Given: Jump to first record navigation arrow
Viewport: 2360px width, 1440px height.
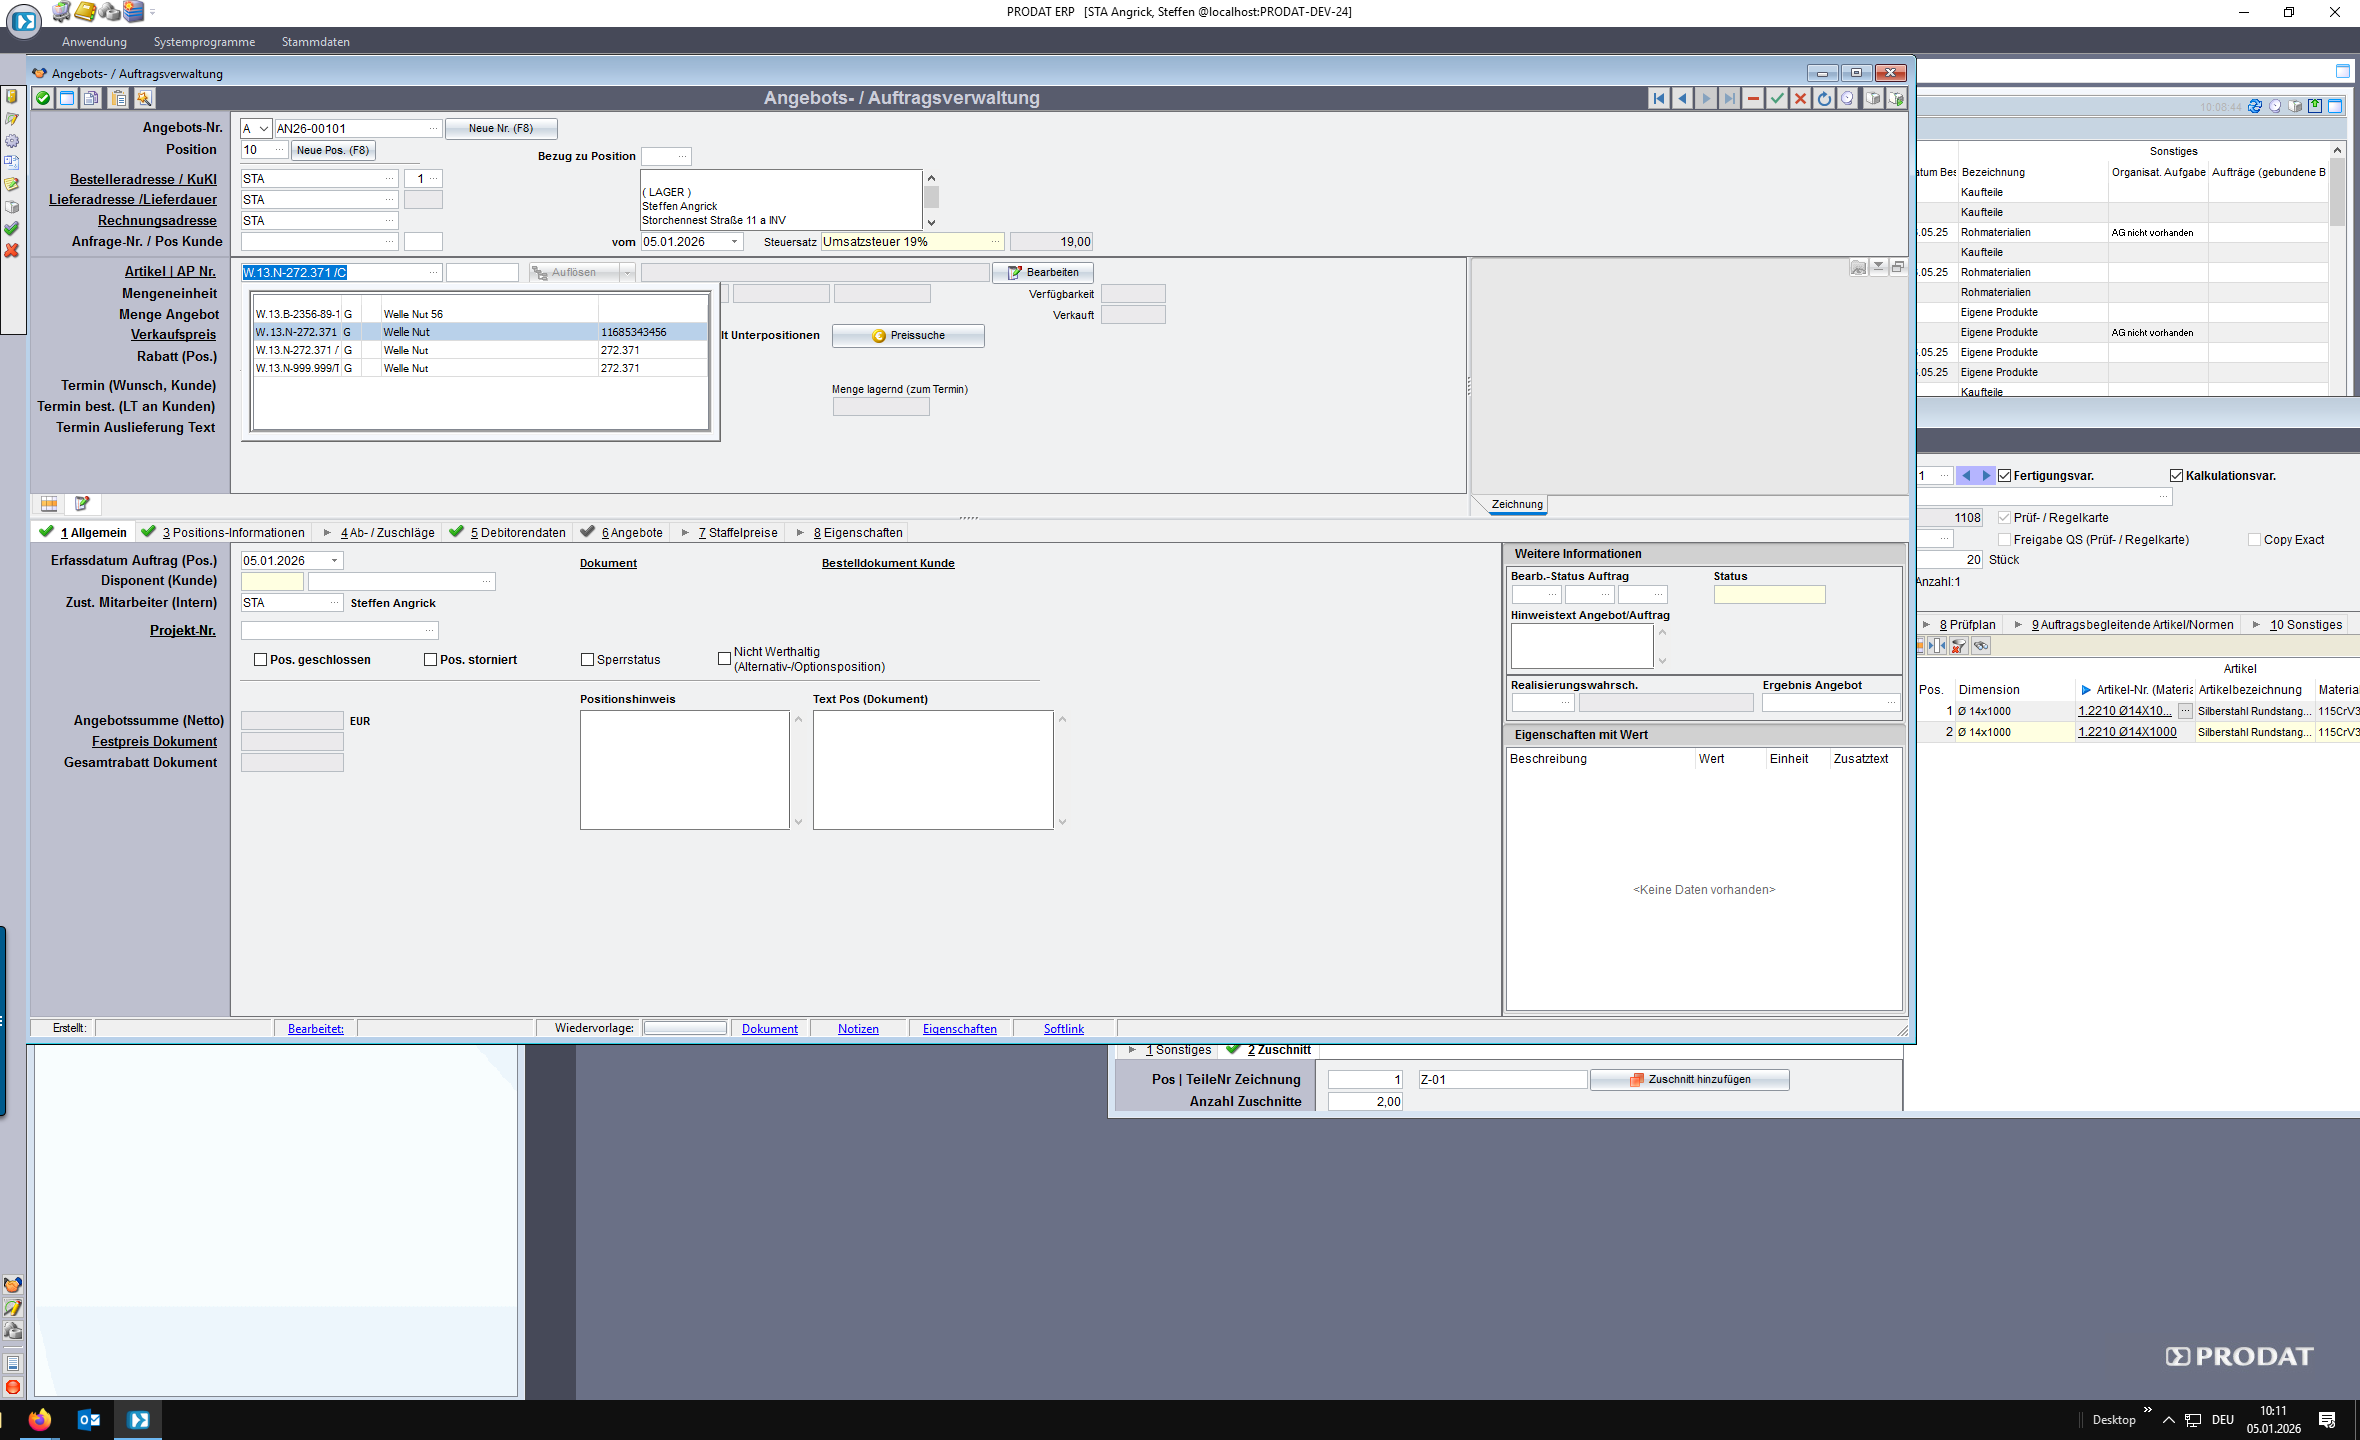Looking at the screenshot, I should click(x=1659, y=98).
